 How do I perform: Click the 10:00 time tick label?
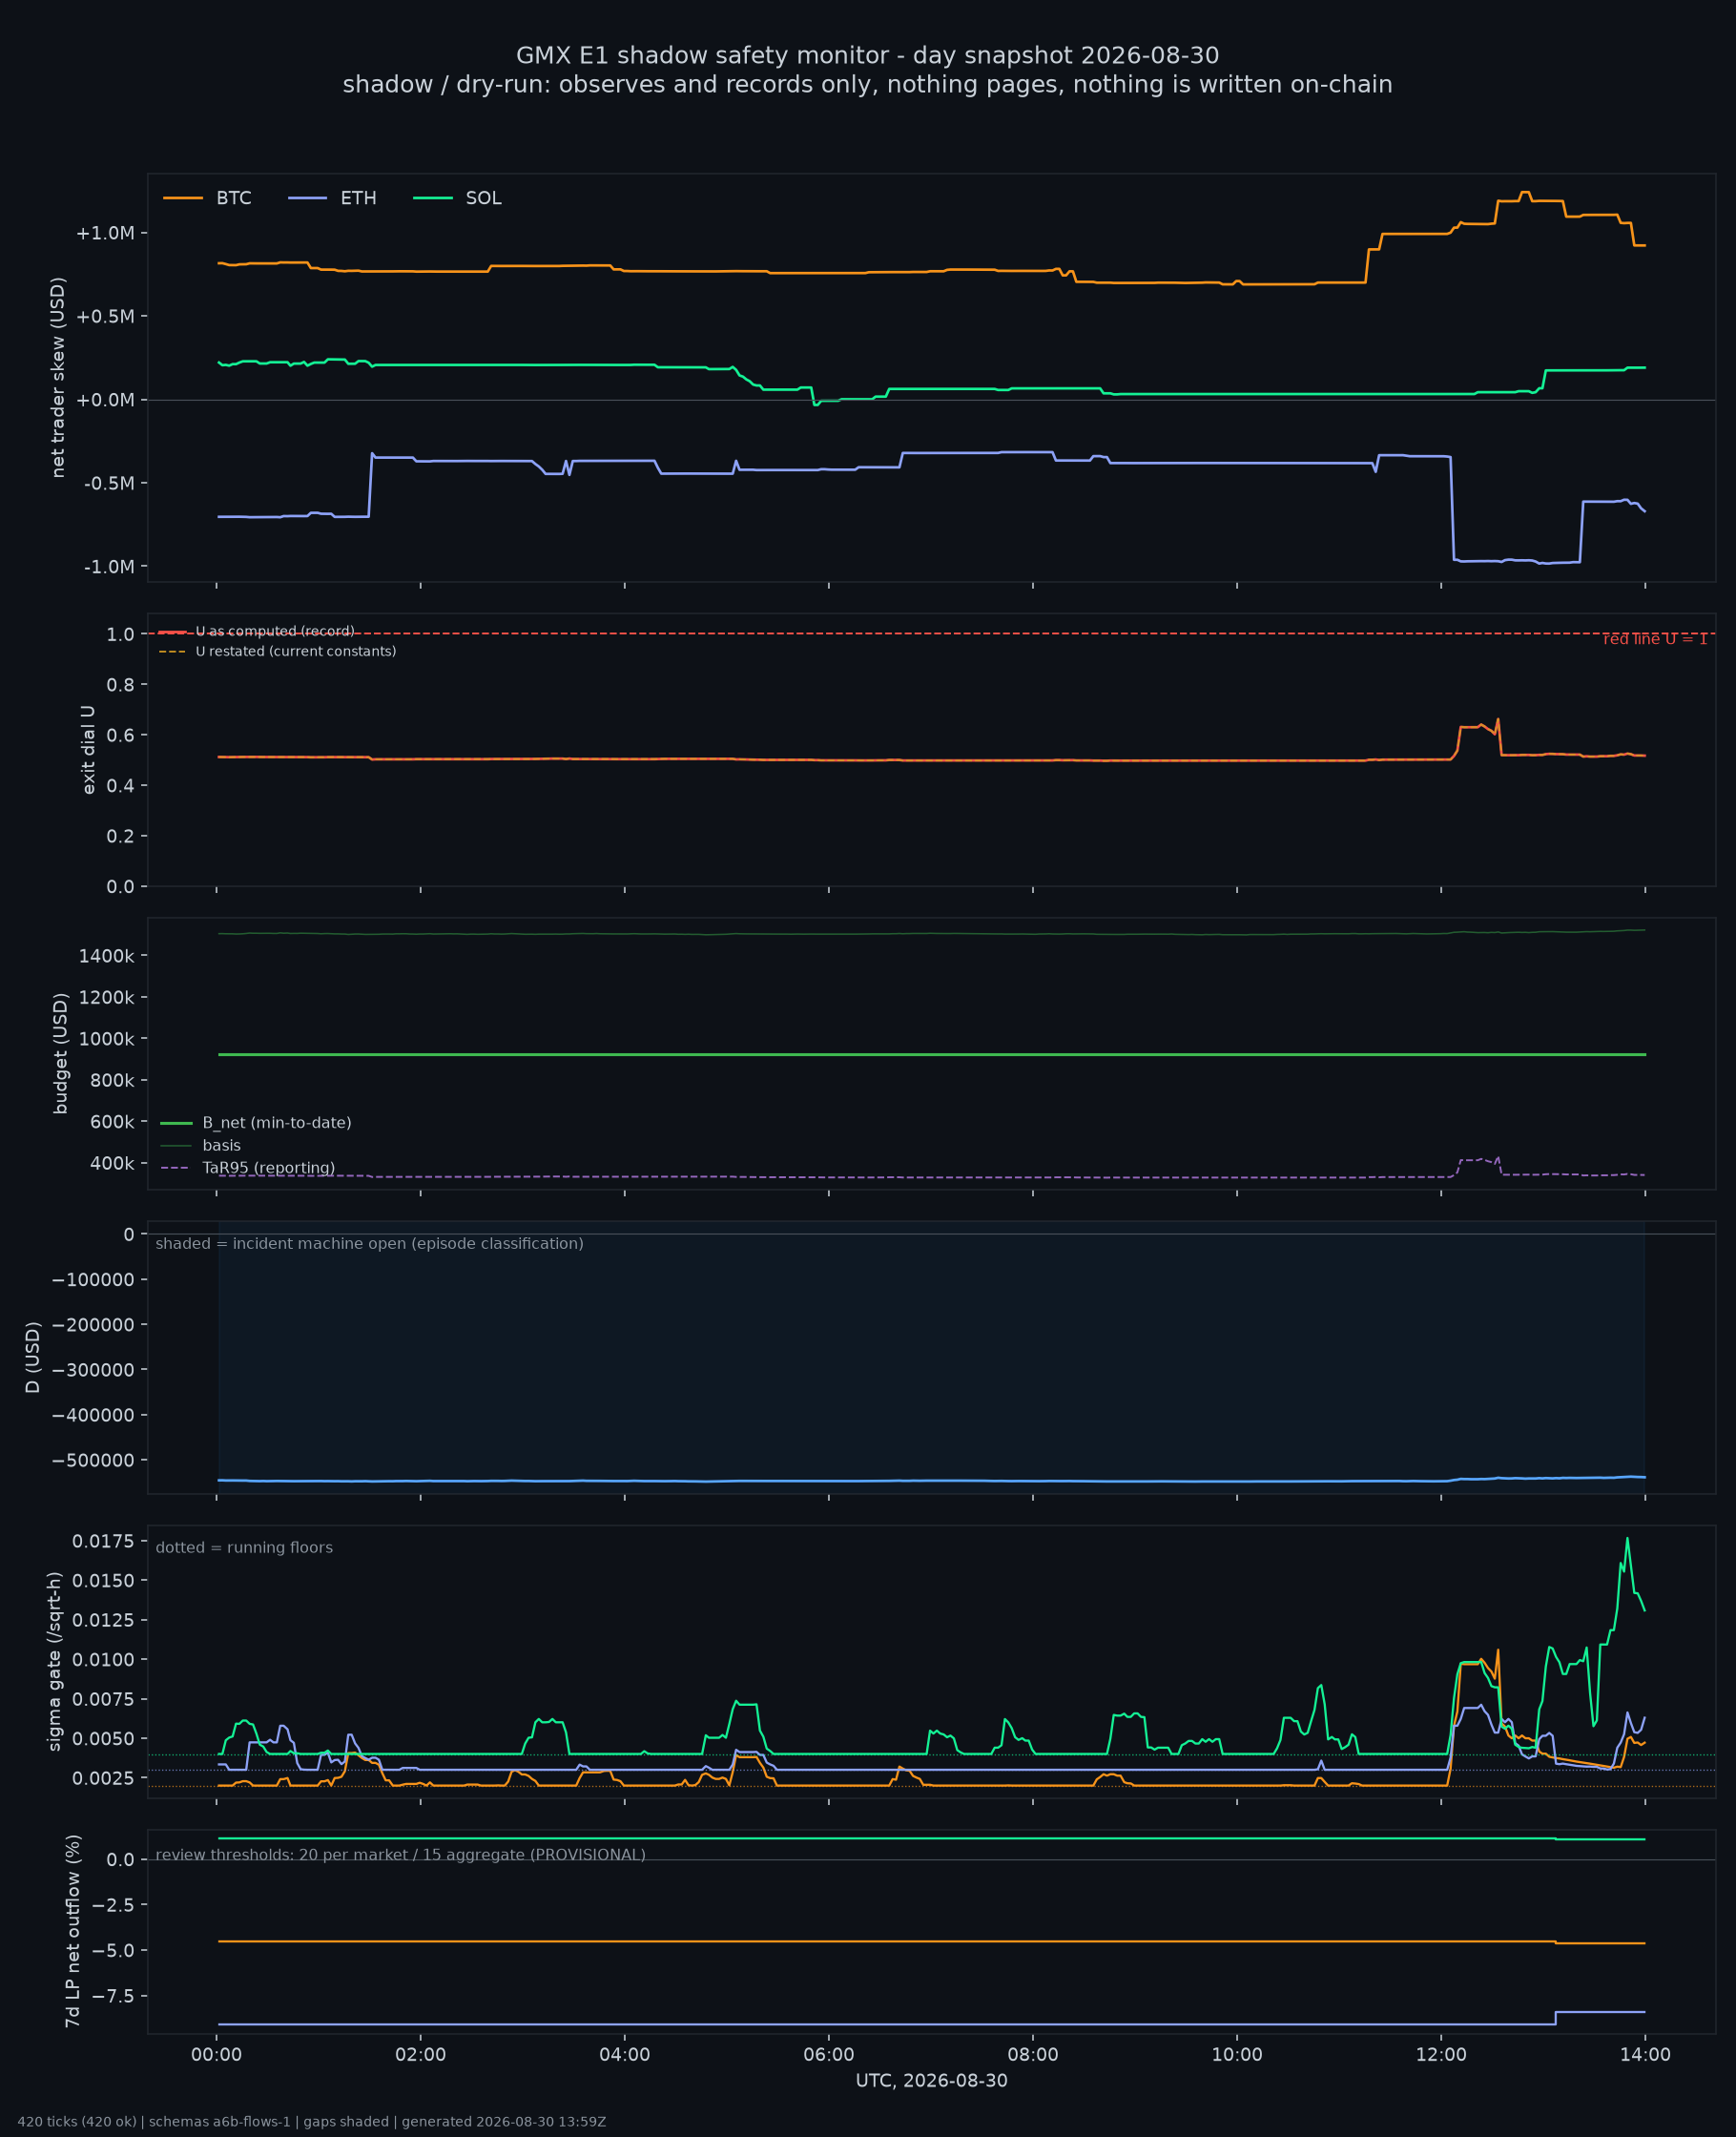(1237, 2055)
